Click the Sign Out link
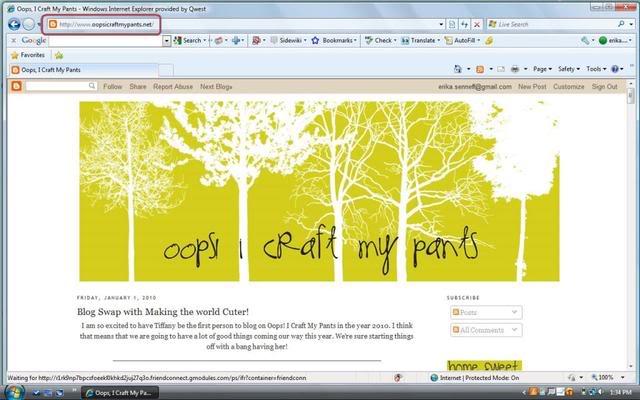This screenshot has width=640, height=400. 604,87
